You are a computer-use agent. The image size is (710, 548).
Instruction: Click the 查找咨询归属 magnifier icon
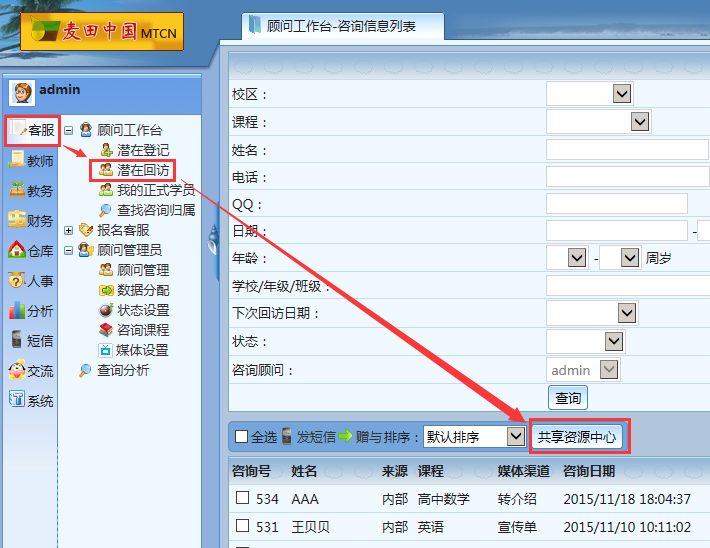106,210
